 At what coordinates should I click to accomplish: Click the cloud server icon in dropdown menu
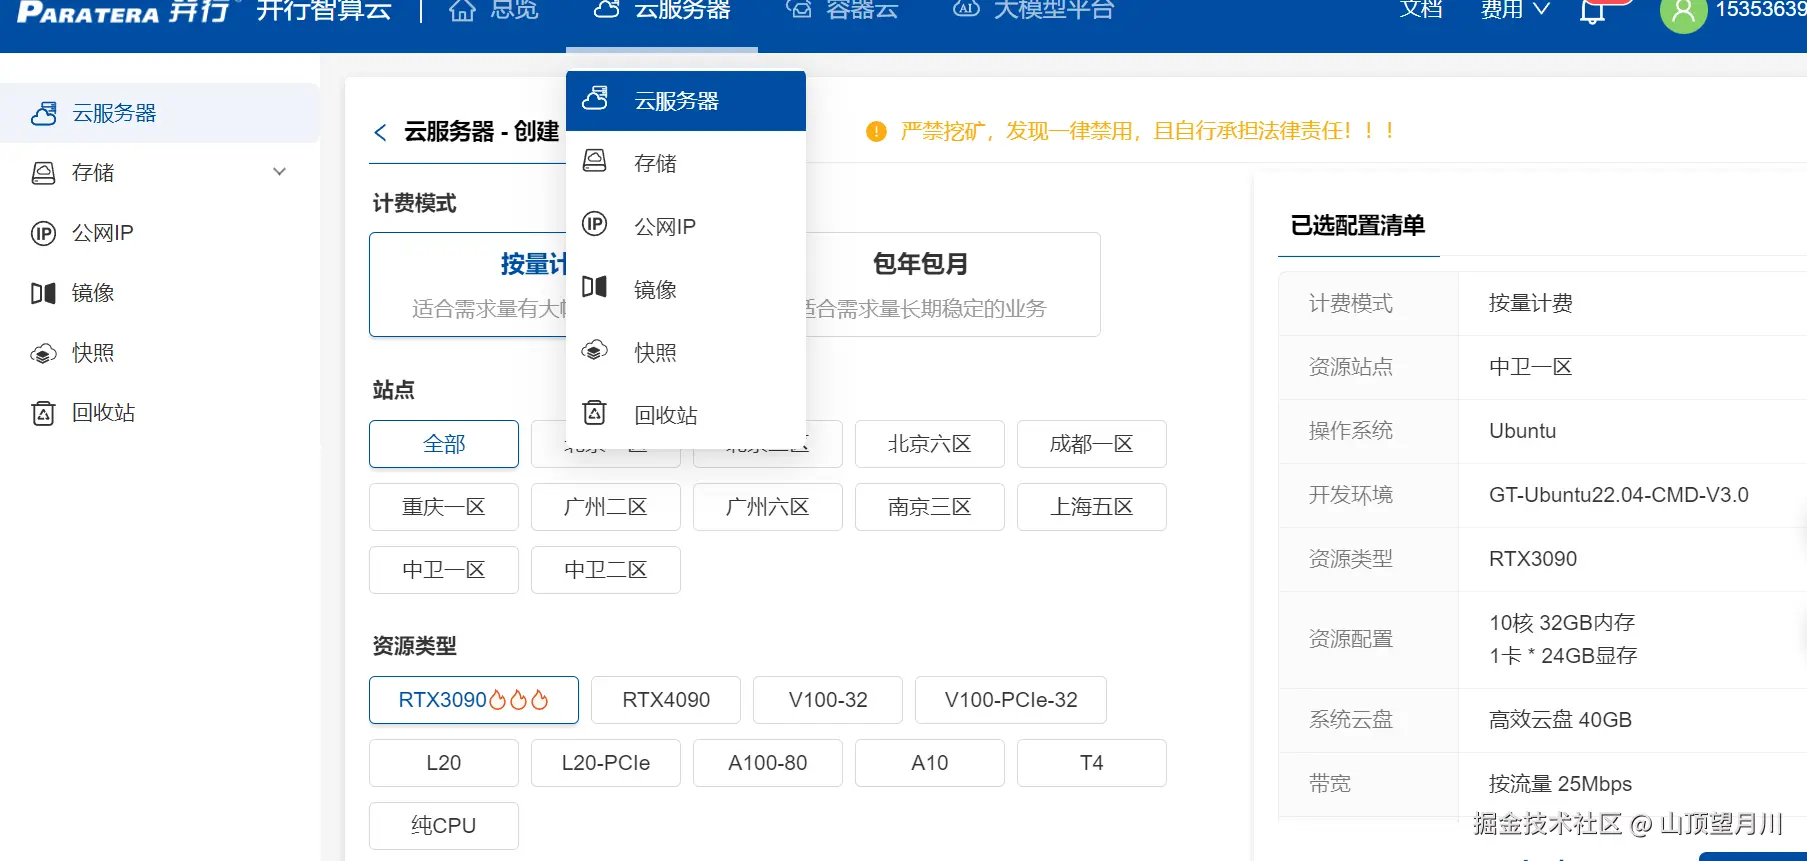[595, 98]
